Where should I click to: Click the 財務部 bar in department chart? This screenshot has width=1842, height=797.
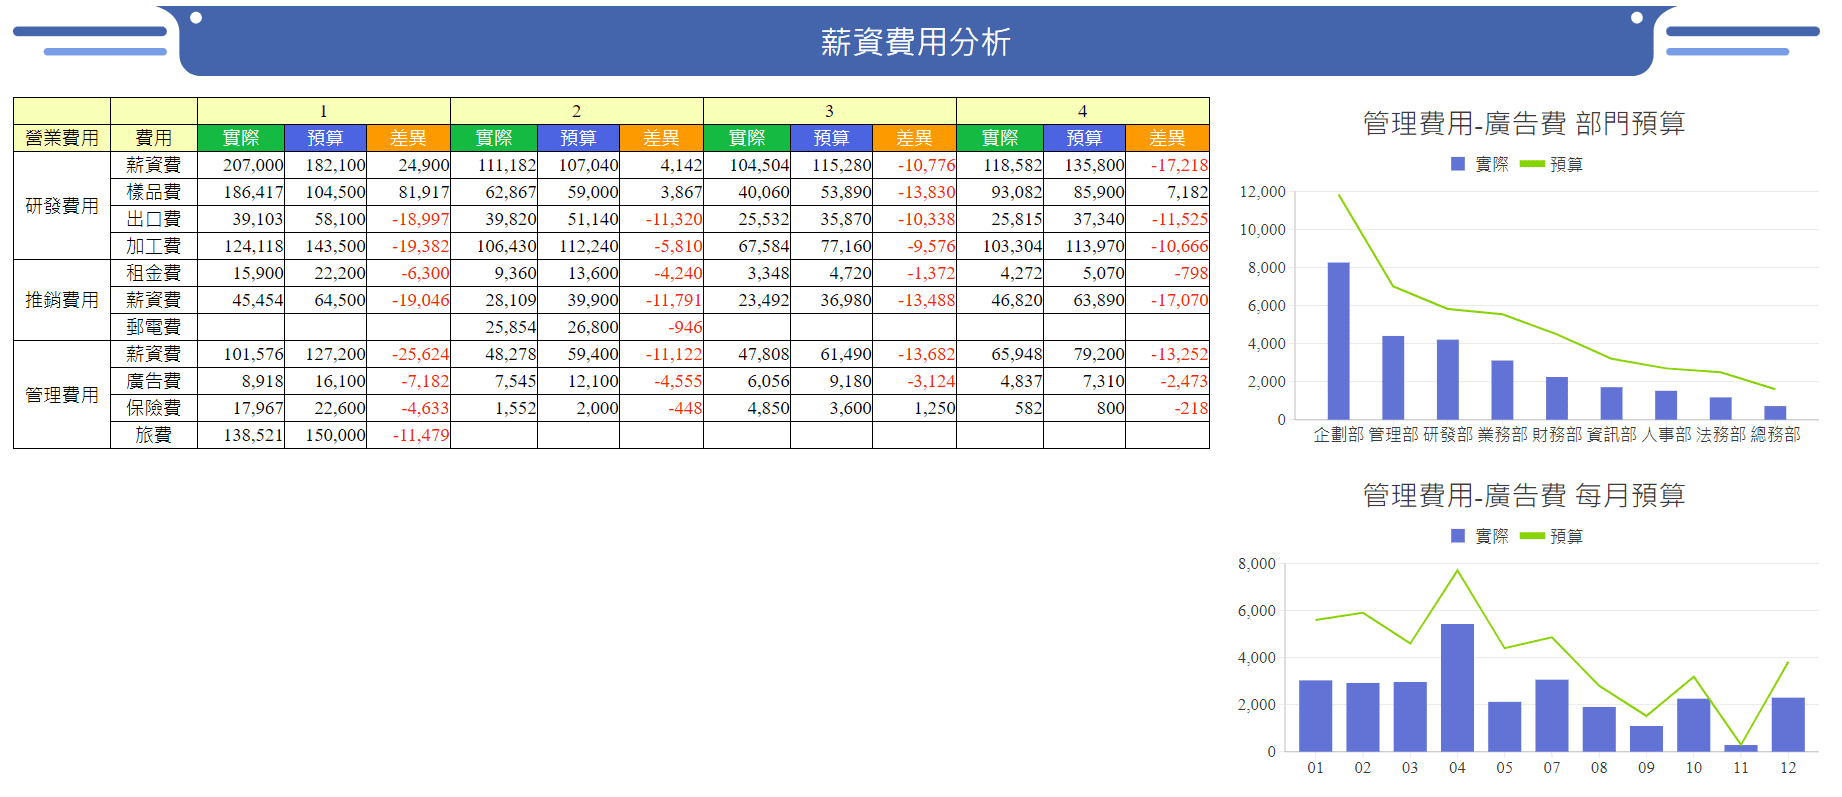click(1557, 398)
